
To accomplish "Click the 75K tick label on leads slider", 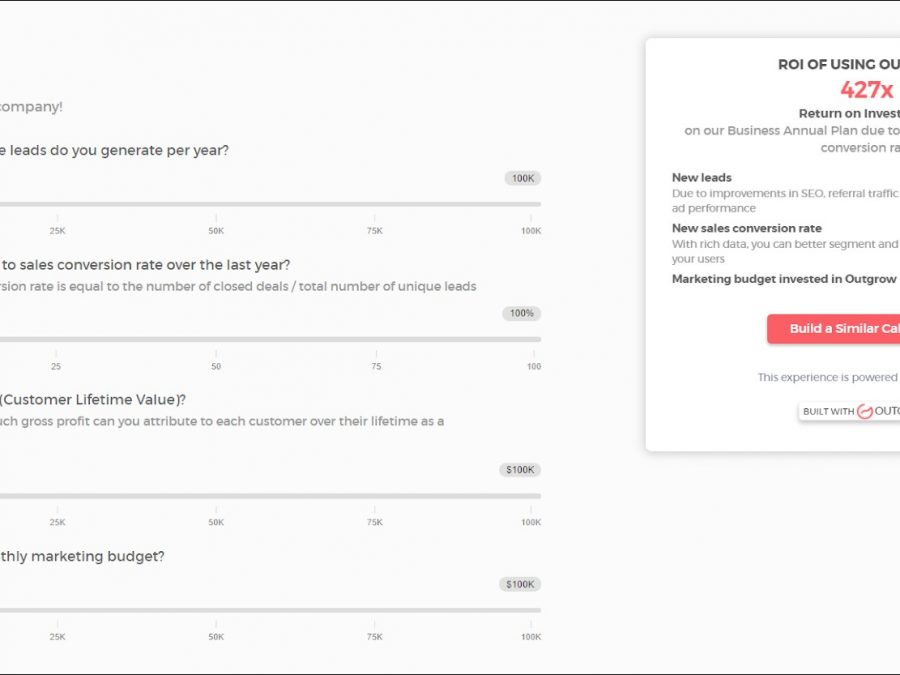I will tap(375, 231).
